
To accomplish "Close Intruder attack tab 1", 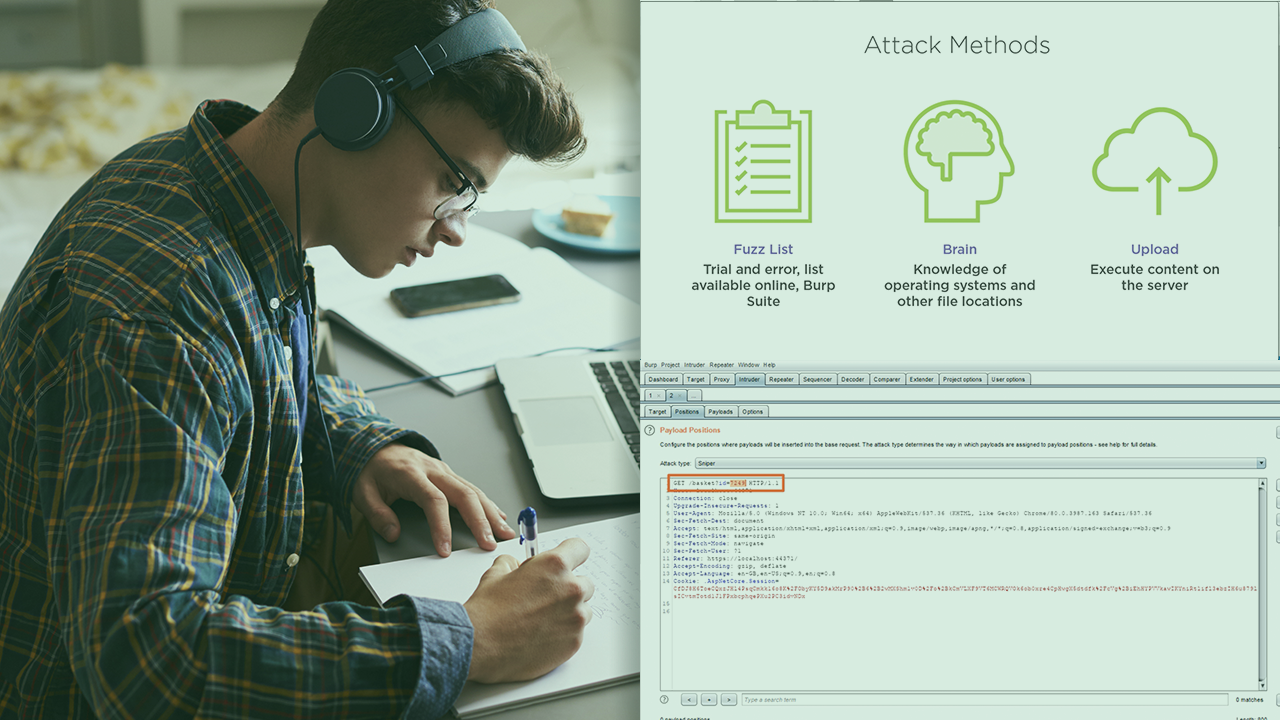I will pos(657,396).
